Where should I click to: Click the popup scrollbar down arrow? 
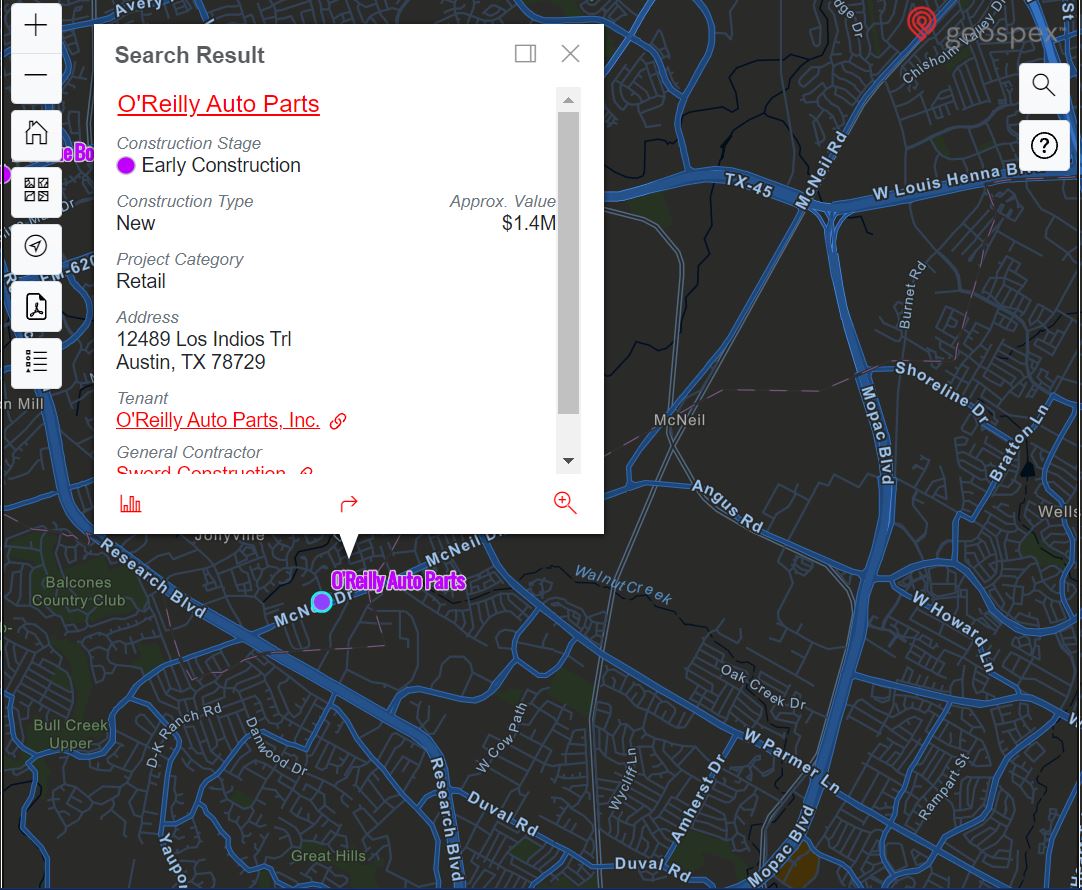568,461
